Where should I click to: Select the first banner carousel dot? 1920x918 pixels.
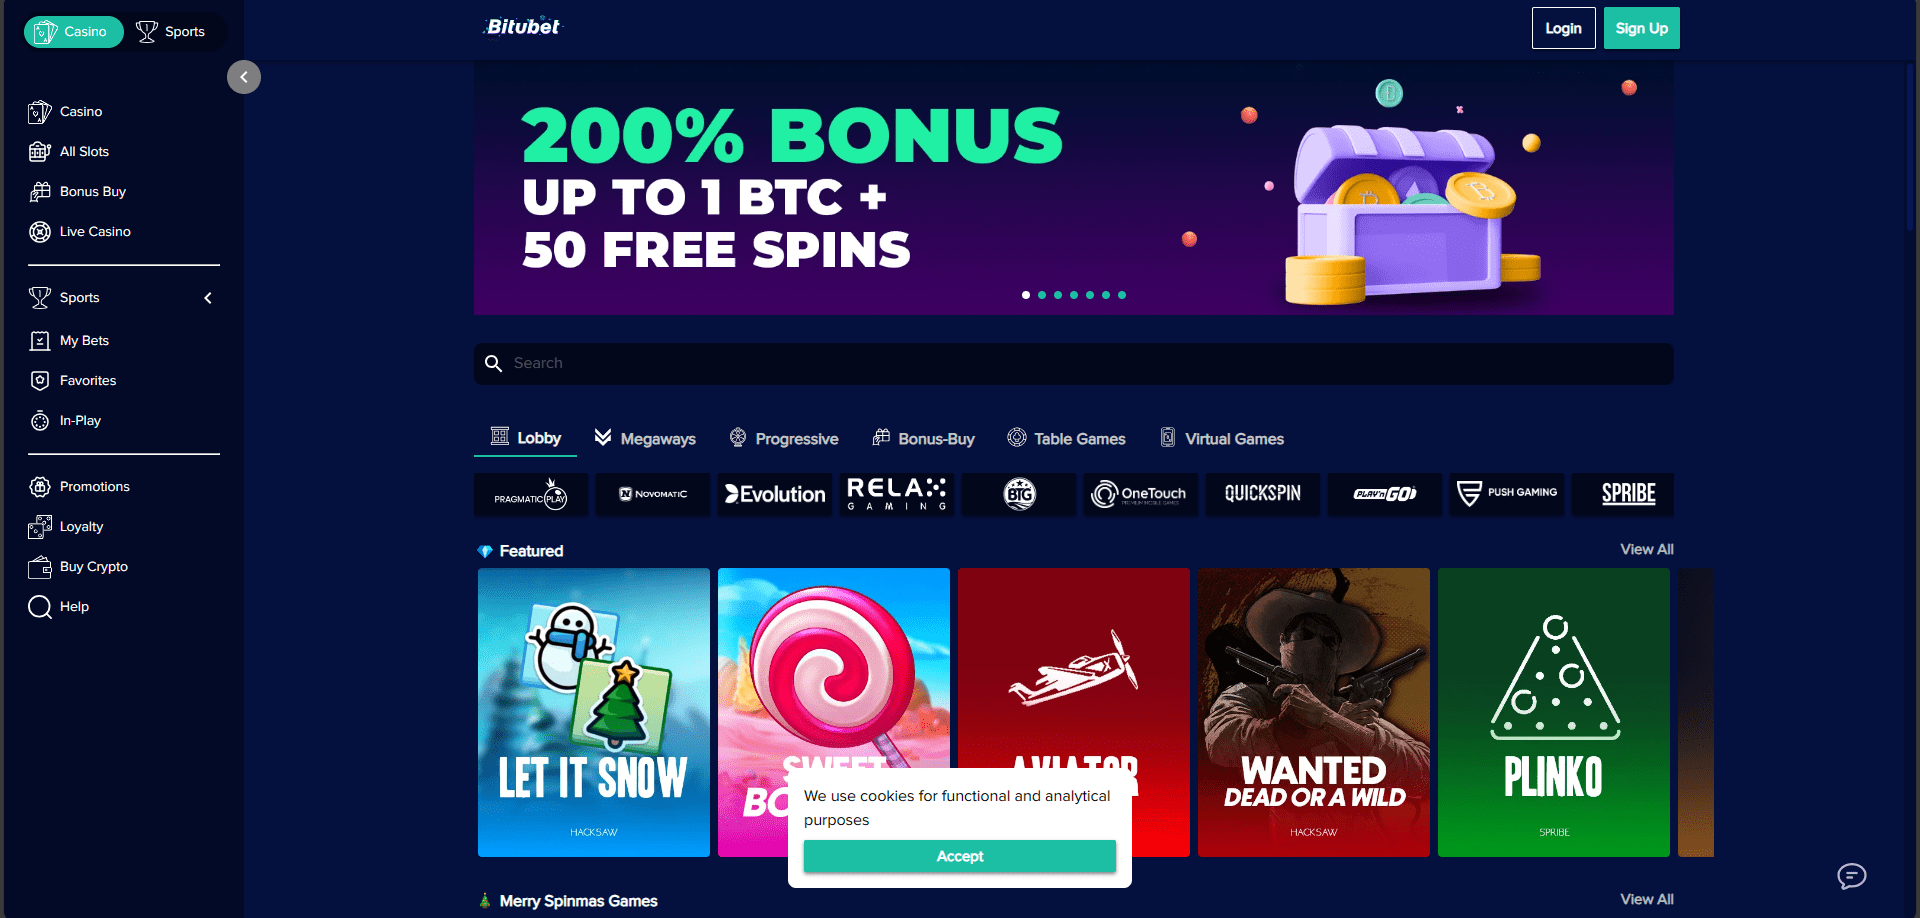(x=1026, y=295)
